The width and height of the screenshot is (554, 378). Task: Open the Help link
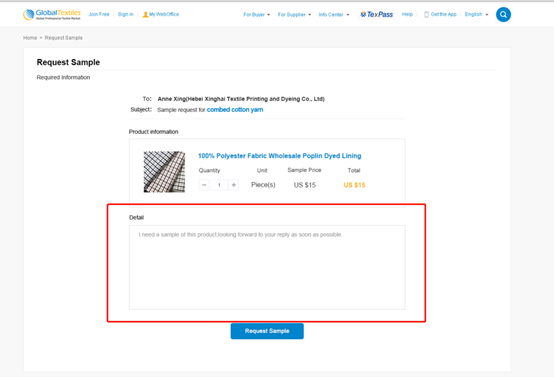[x=407, y=14]
